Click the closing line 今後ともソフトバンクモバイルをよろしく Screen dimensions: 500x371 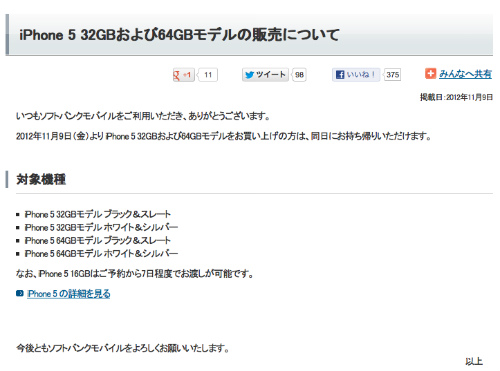tap(123, 348)
